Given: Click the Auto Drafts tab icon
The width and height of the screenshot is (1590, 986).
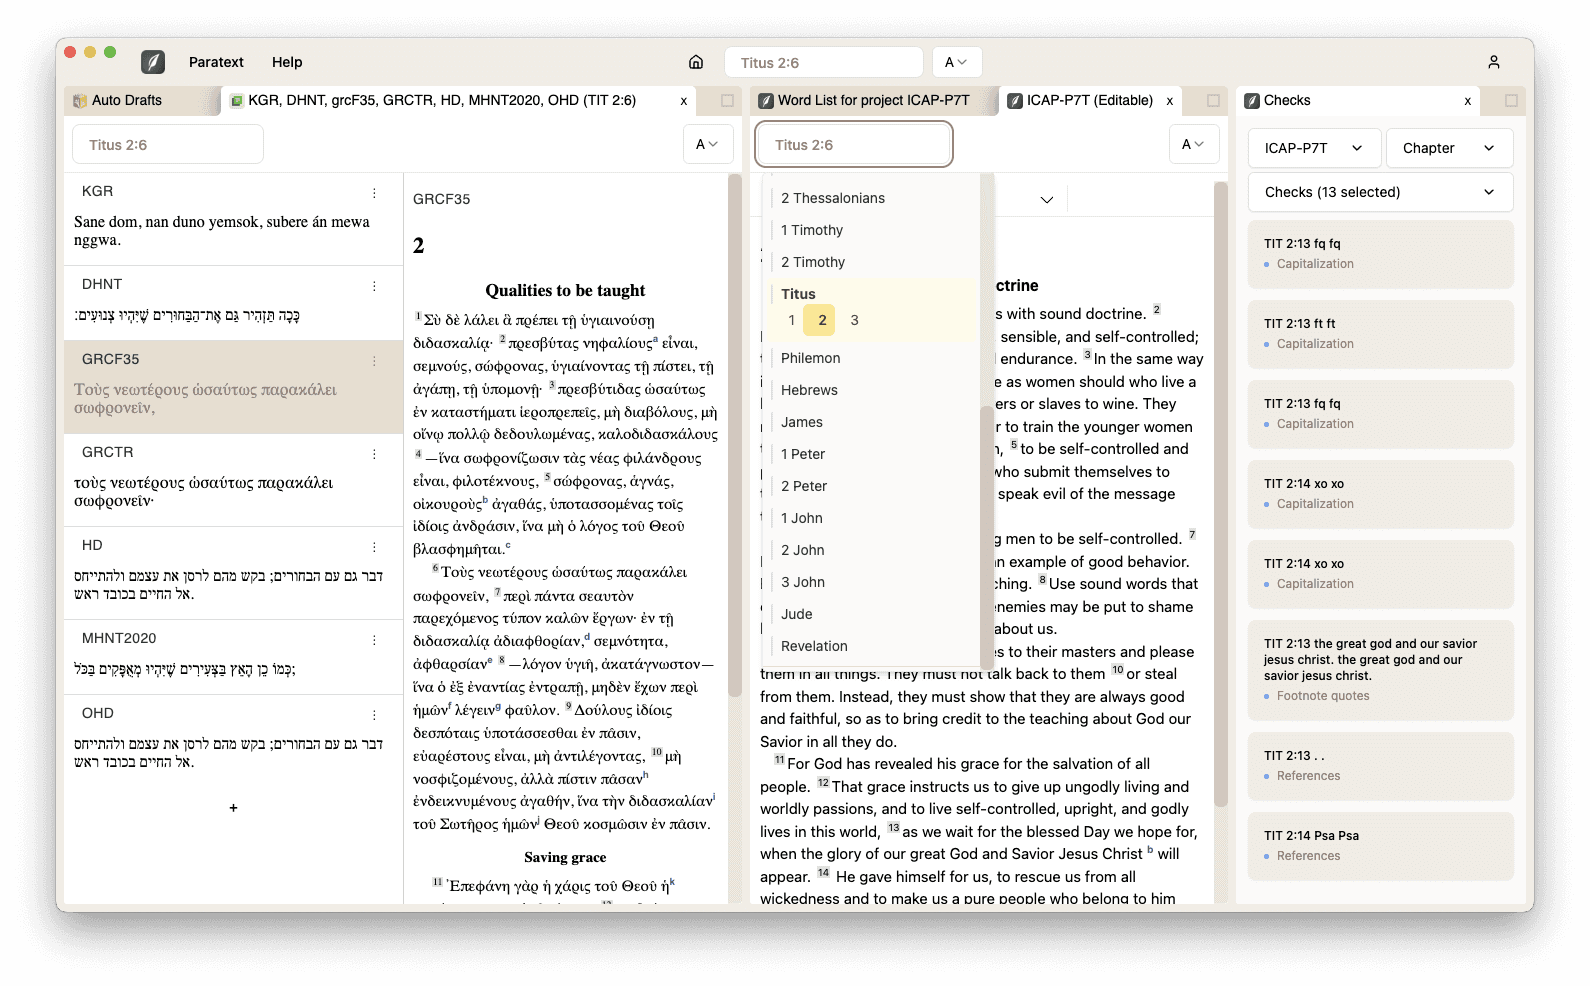Looking at the screenshot, I should pos(80,101).
